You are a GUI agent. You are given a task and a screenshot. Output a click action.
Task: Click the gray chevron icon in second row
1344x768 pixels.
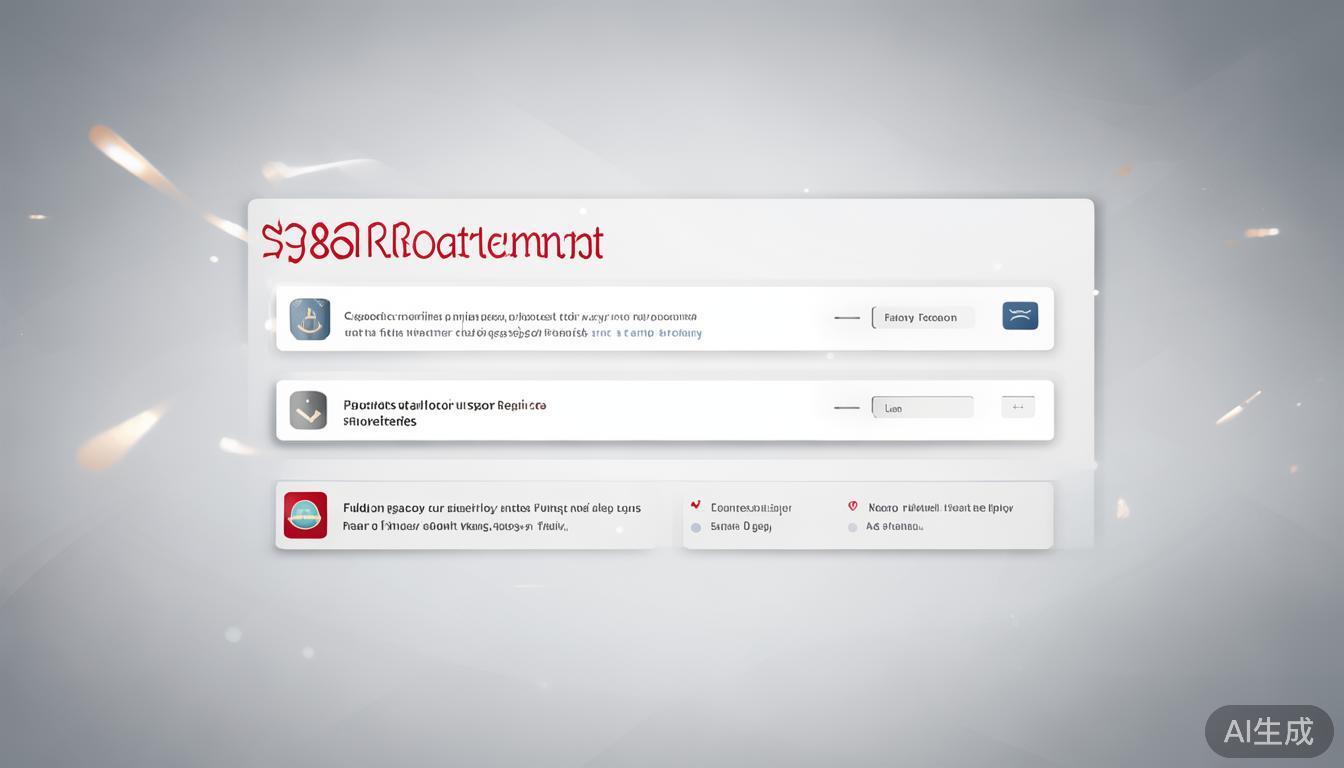308,410
